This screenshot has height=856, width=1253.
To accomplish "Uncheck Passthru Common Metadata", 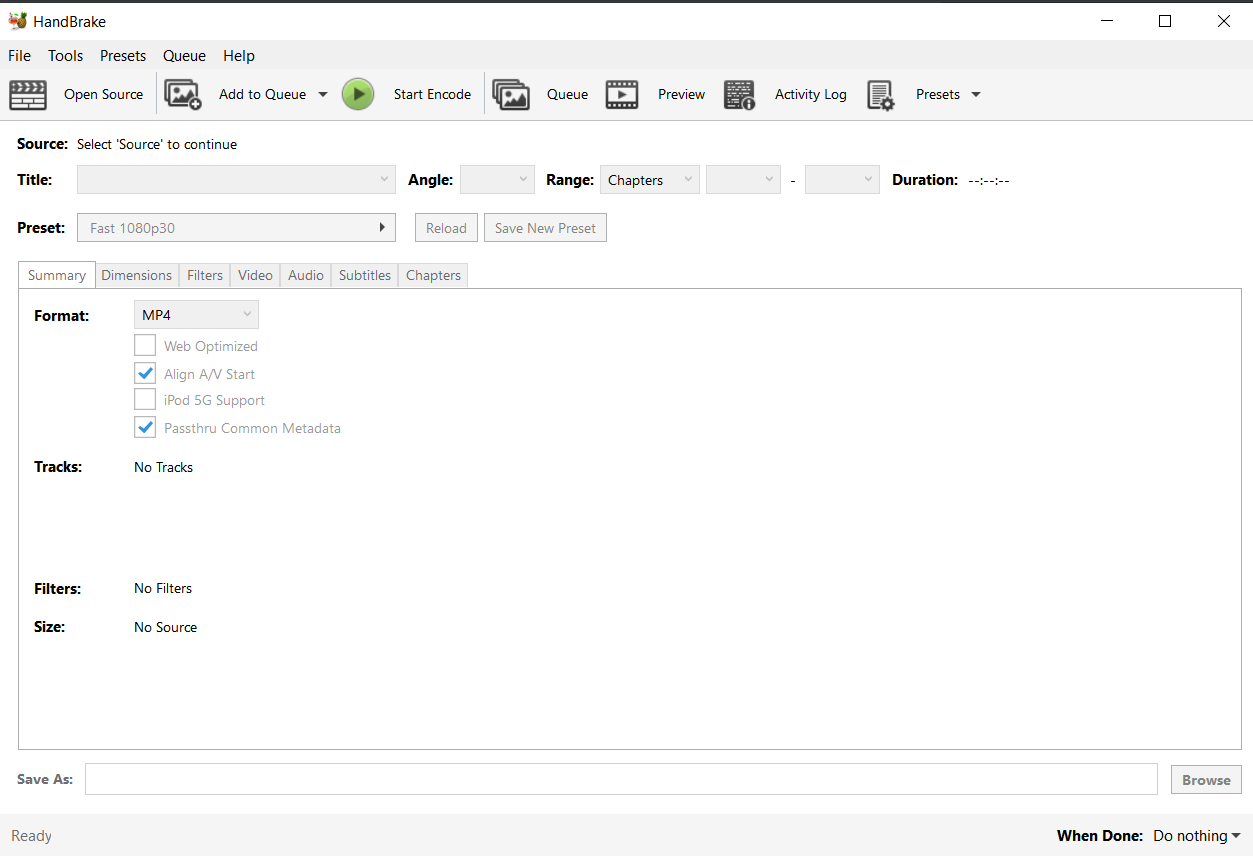I will pyautogui.click(x=144, y=427).
